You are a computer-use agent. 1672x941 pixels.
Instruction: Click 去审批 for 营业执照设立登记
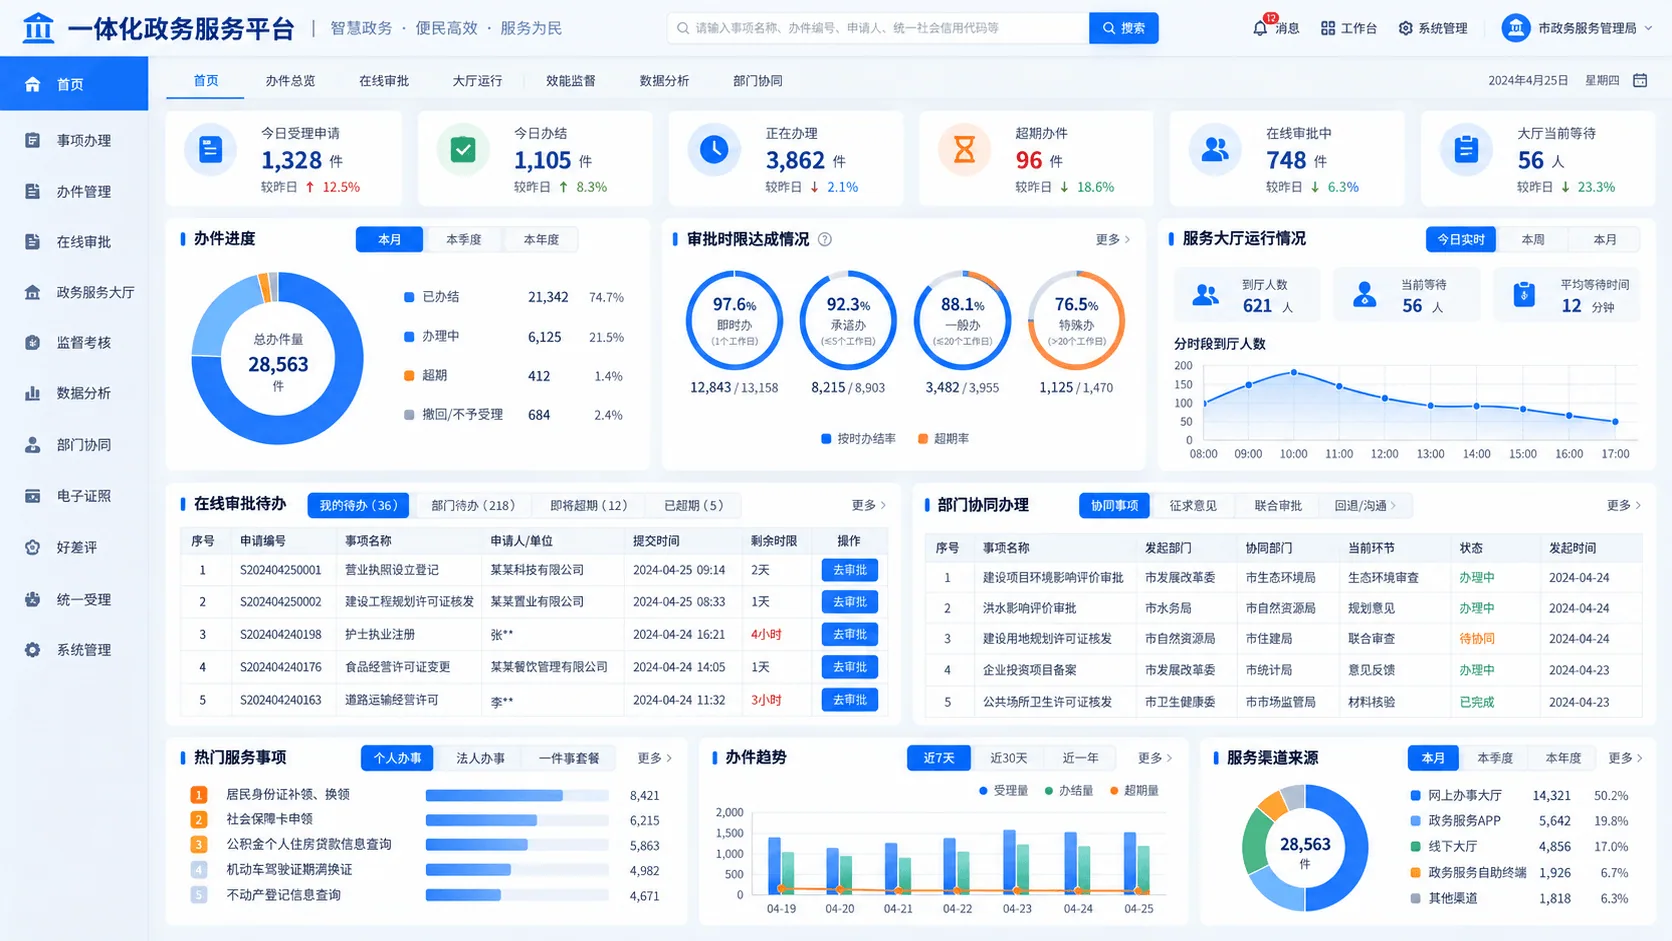click(849, 570)
